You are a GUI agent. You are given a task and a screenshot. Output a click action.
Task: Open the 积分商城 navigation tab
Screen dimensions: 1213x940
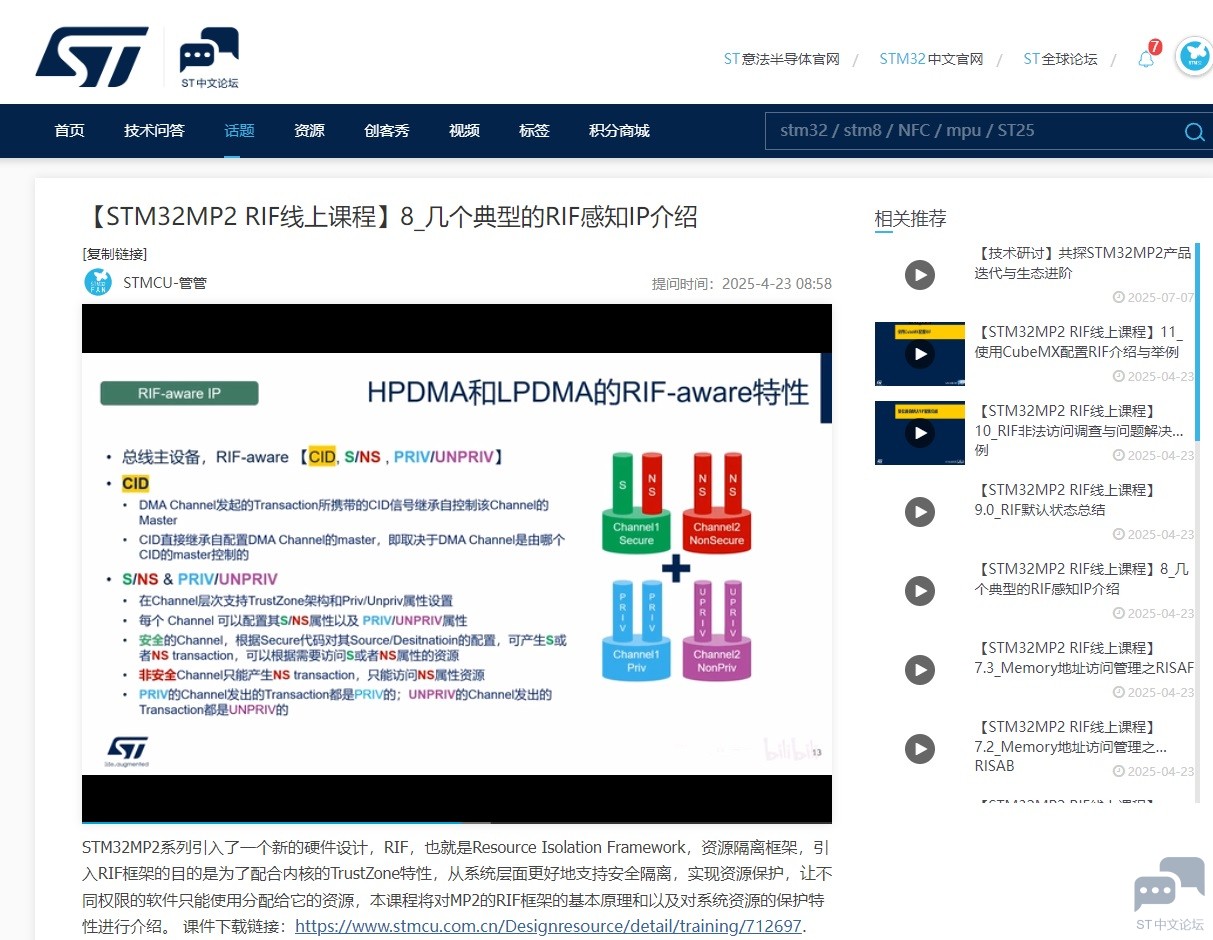(619, 131)
